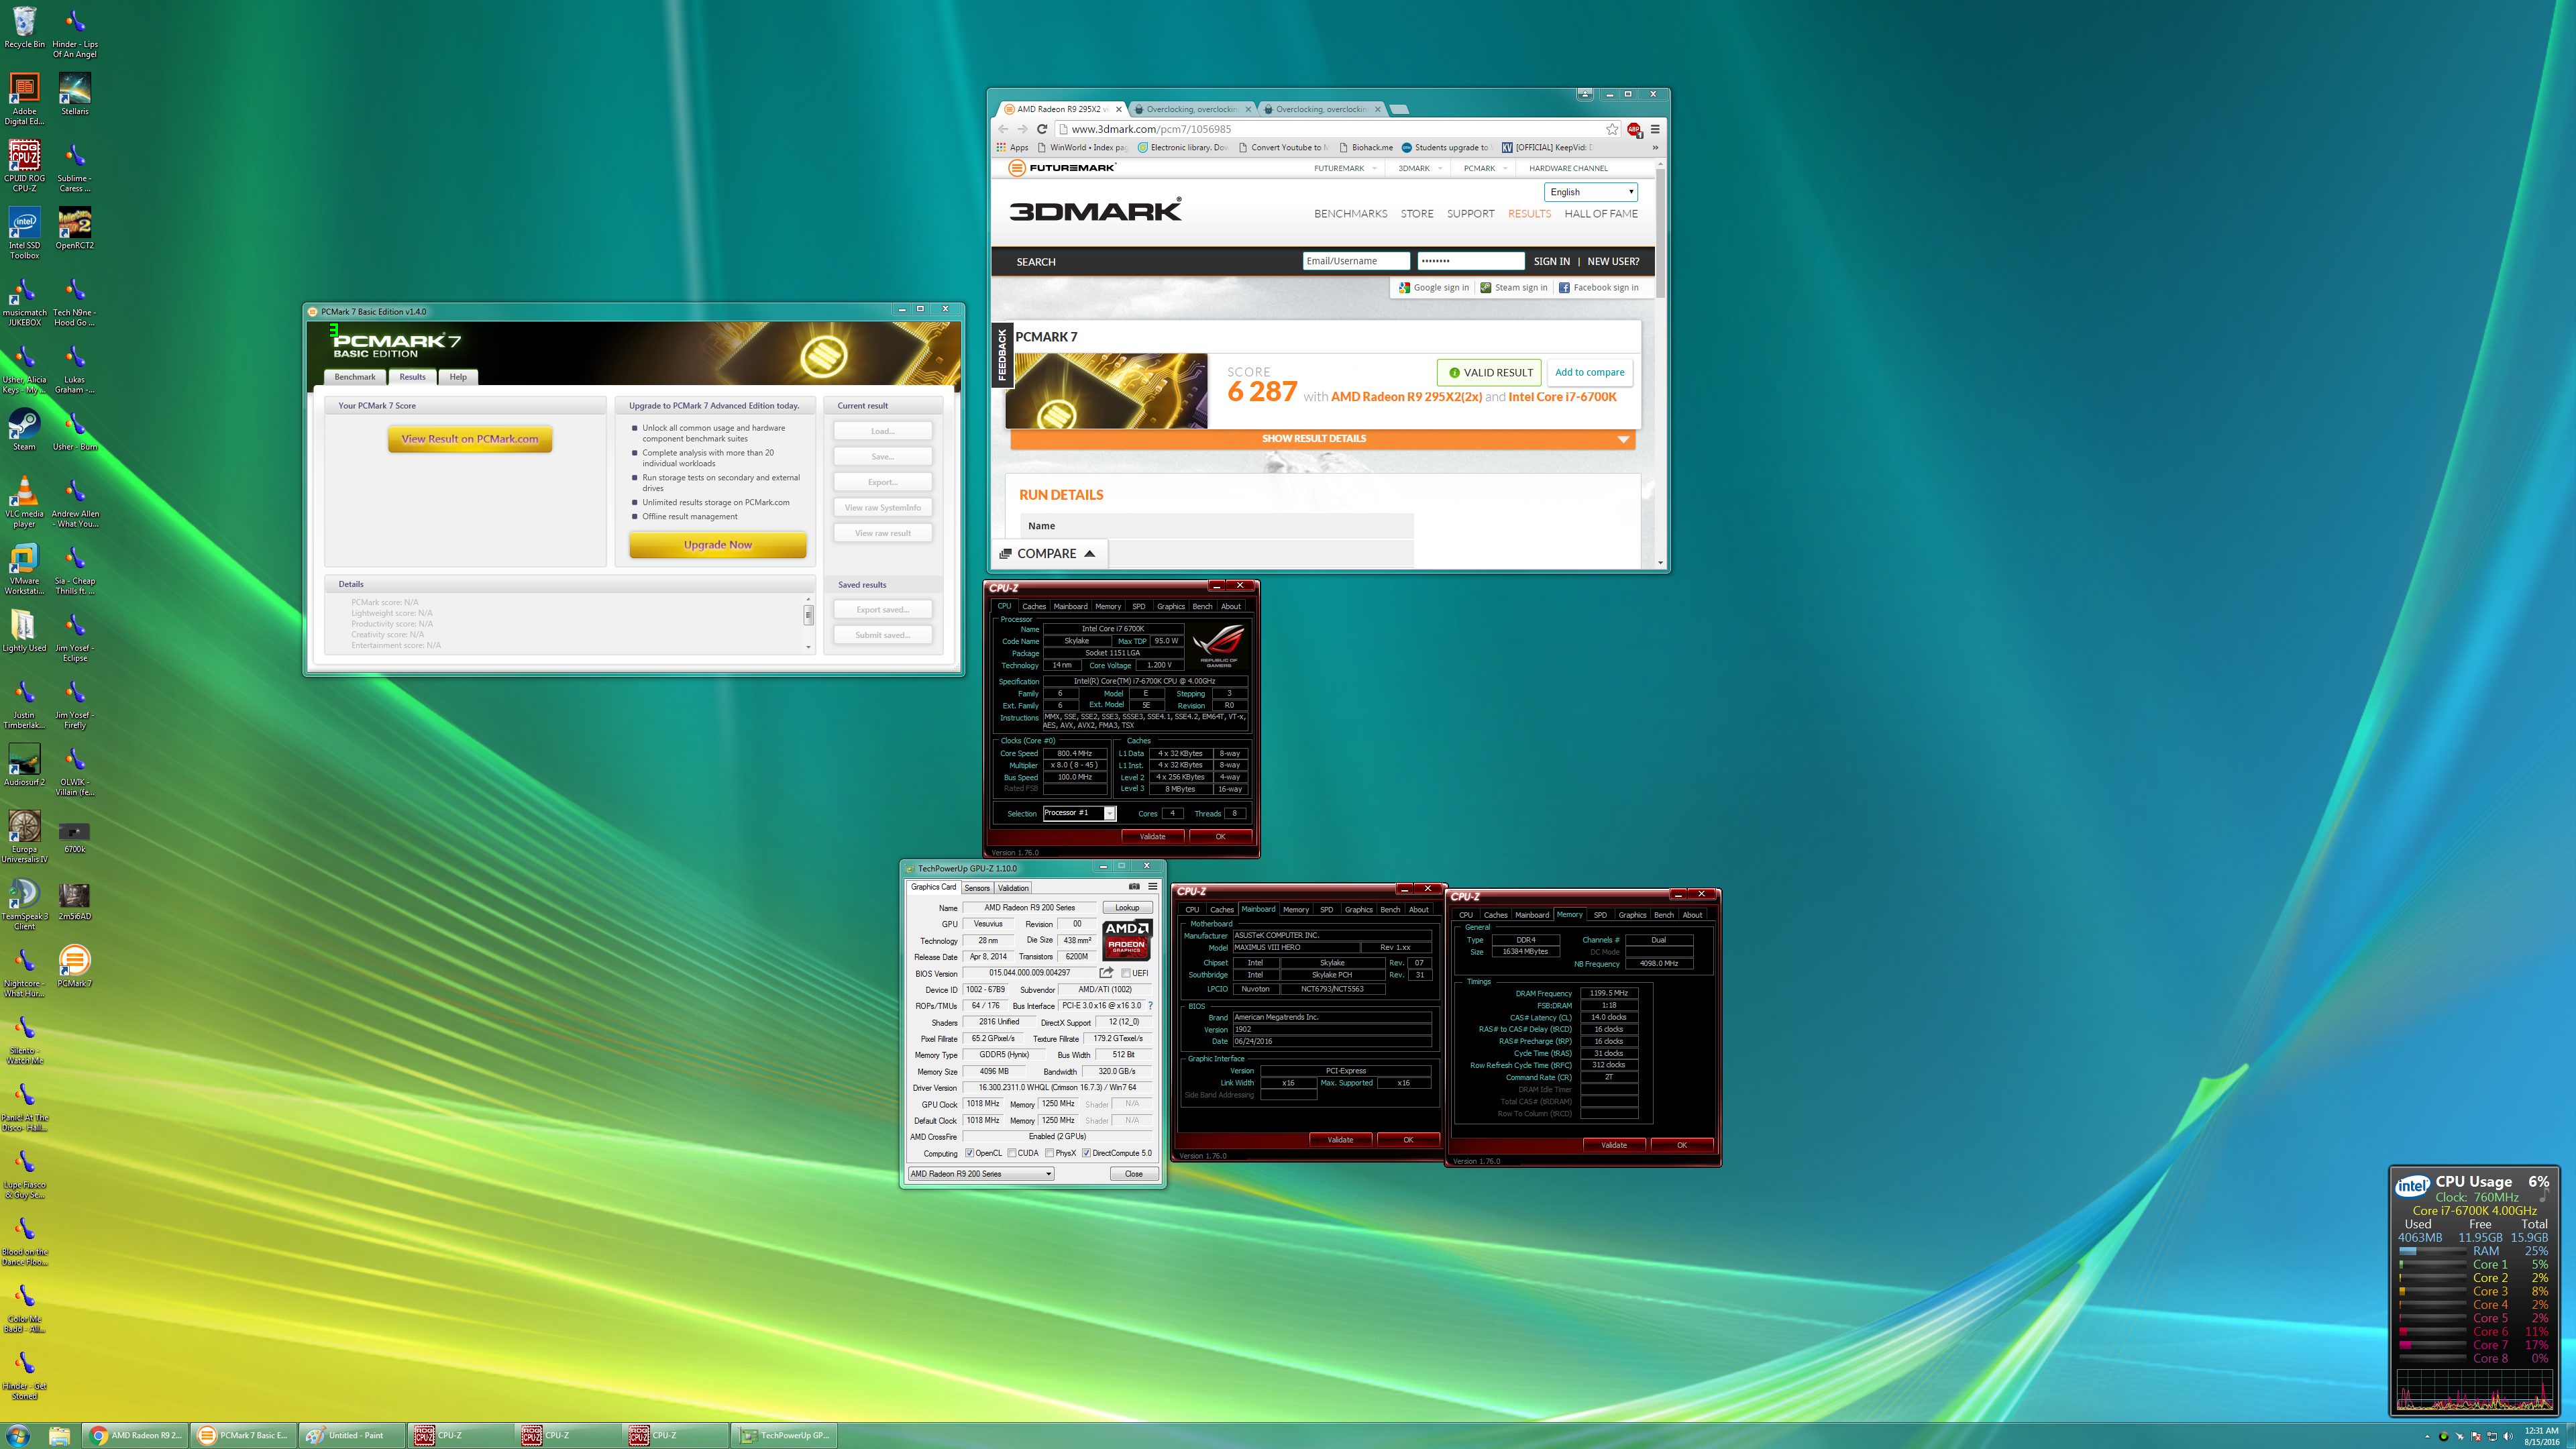Open the Intel SSD Toolbox desktop icon
The height and width of the screenshot is (1449, 2576).
click(x=24, y=233)
